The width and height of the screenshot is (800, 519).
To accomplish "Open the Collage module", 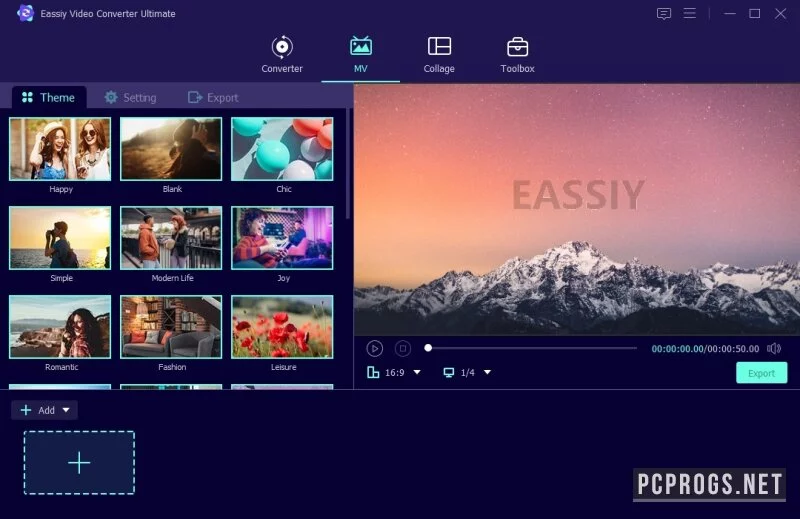I will tap(439, 55).
